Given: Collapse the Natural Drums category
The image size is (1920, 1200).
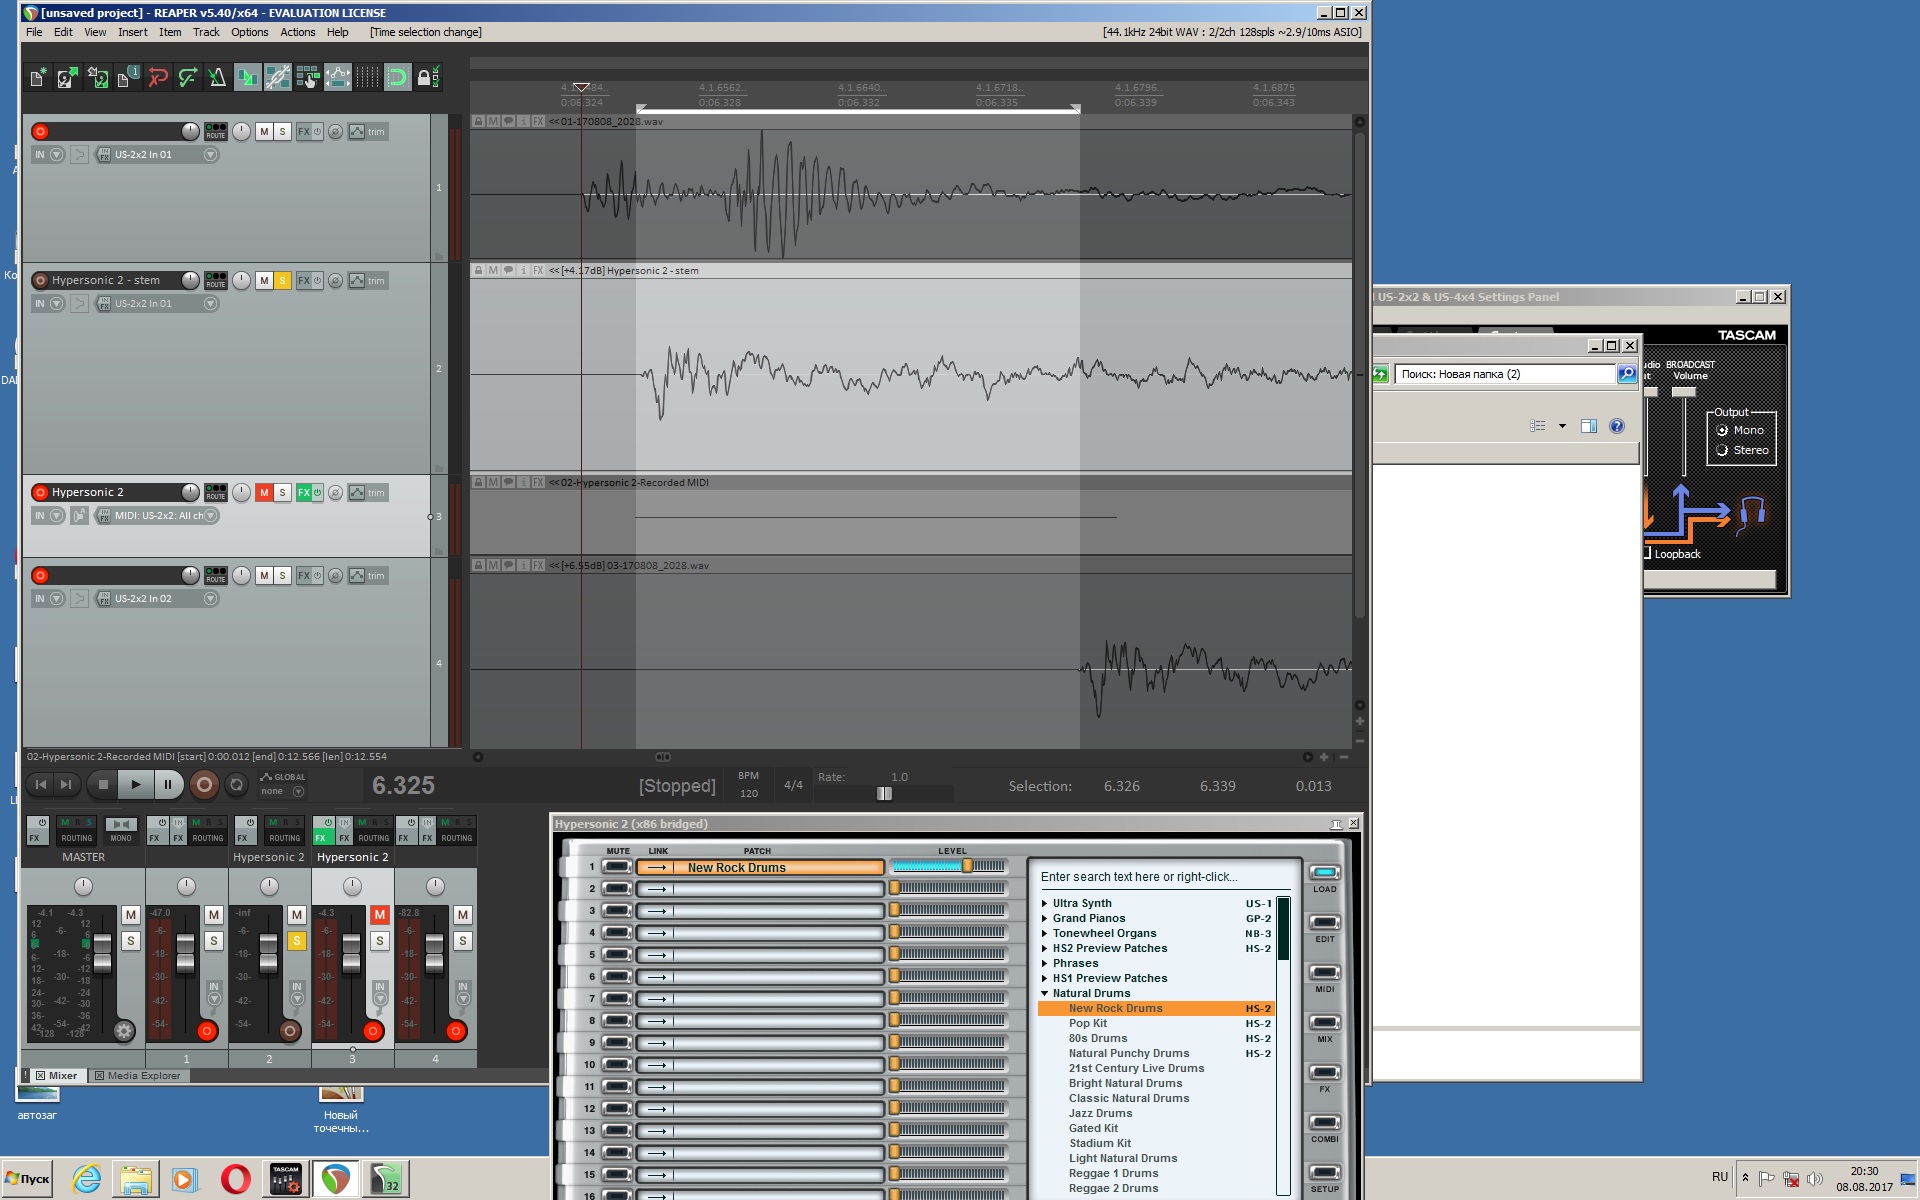Looking at the screenshot, I should coord(1045,993).
